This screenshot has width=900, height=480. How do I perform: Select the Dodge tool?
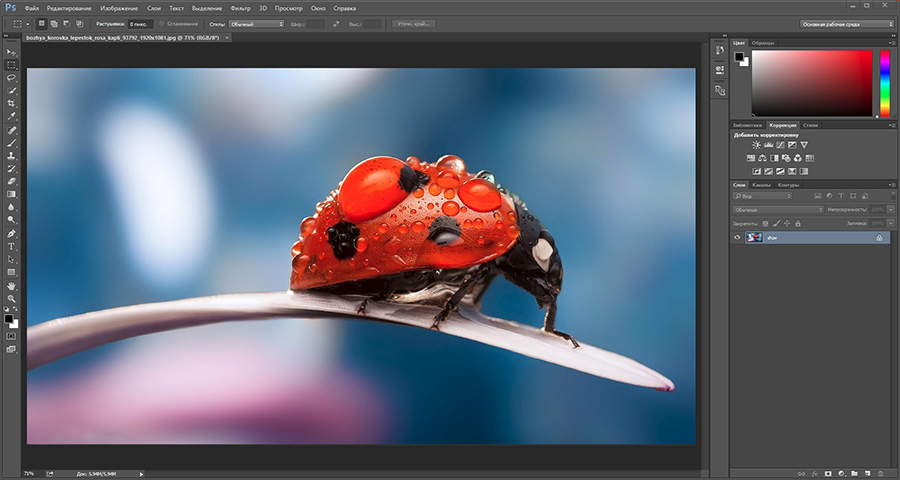(x=11, y=220)
